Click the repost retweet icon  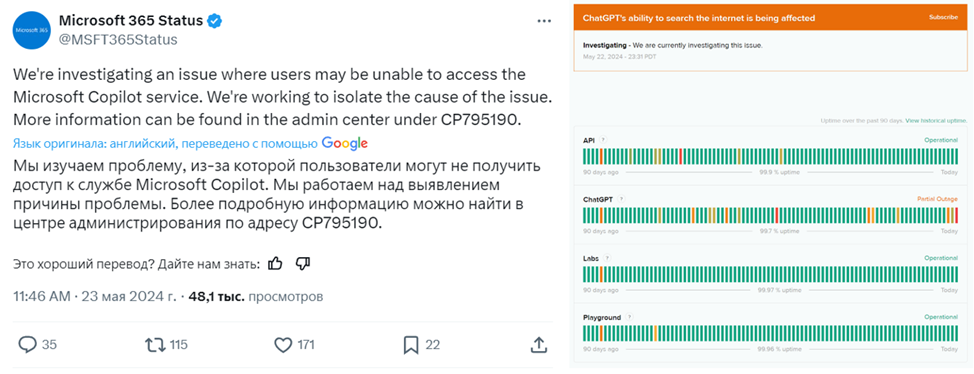click(153, 344)
